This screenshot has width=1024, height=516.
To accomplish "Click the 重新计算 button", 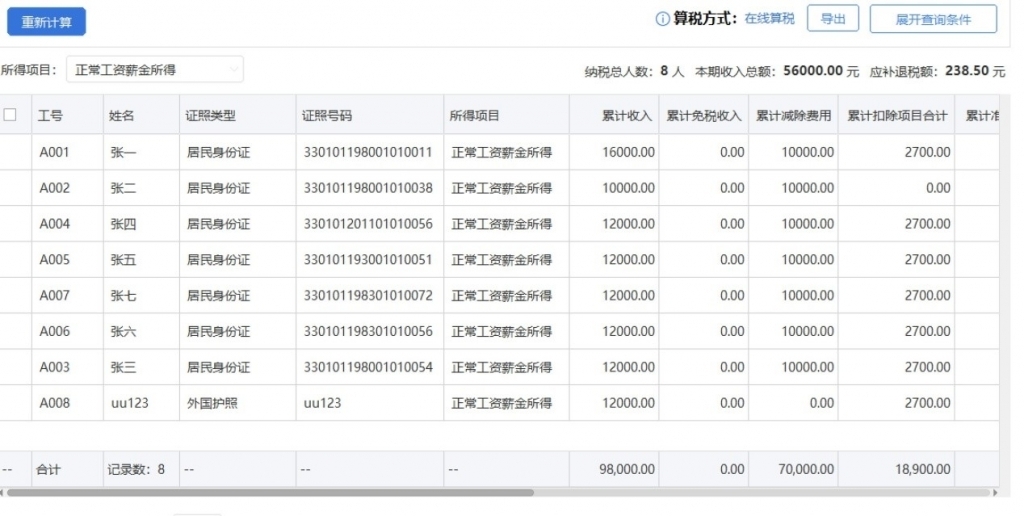I will click(46, 22).
